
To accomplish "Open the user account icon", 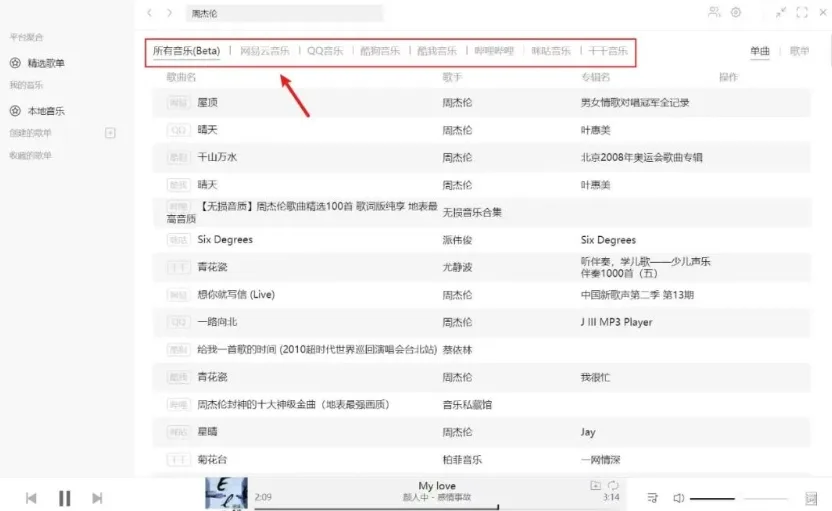I will coord(714,12).
